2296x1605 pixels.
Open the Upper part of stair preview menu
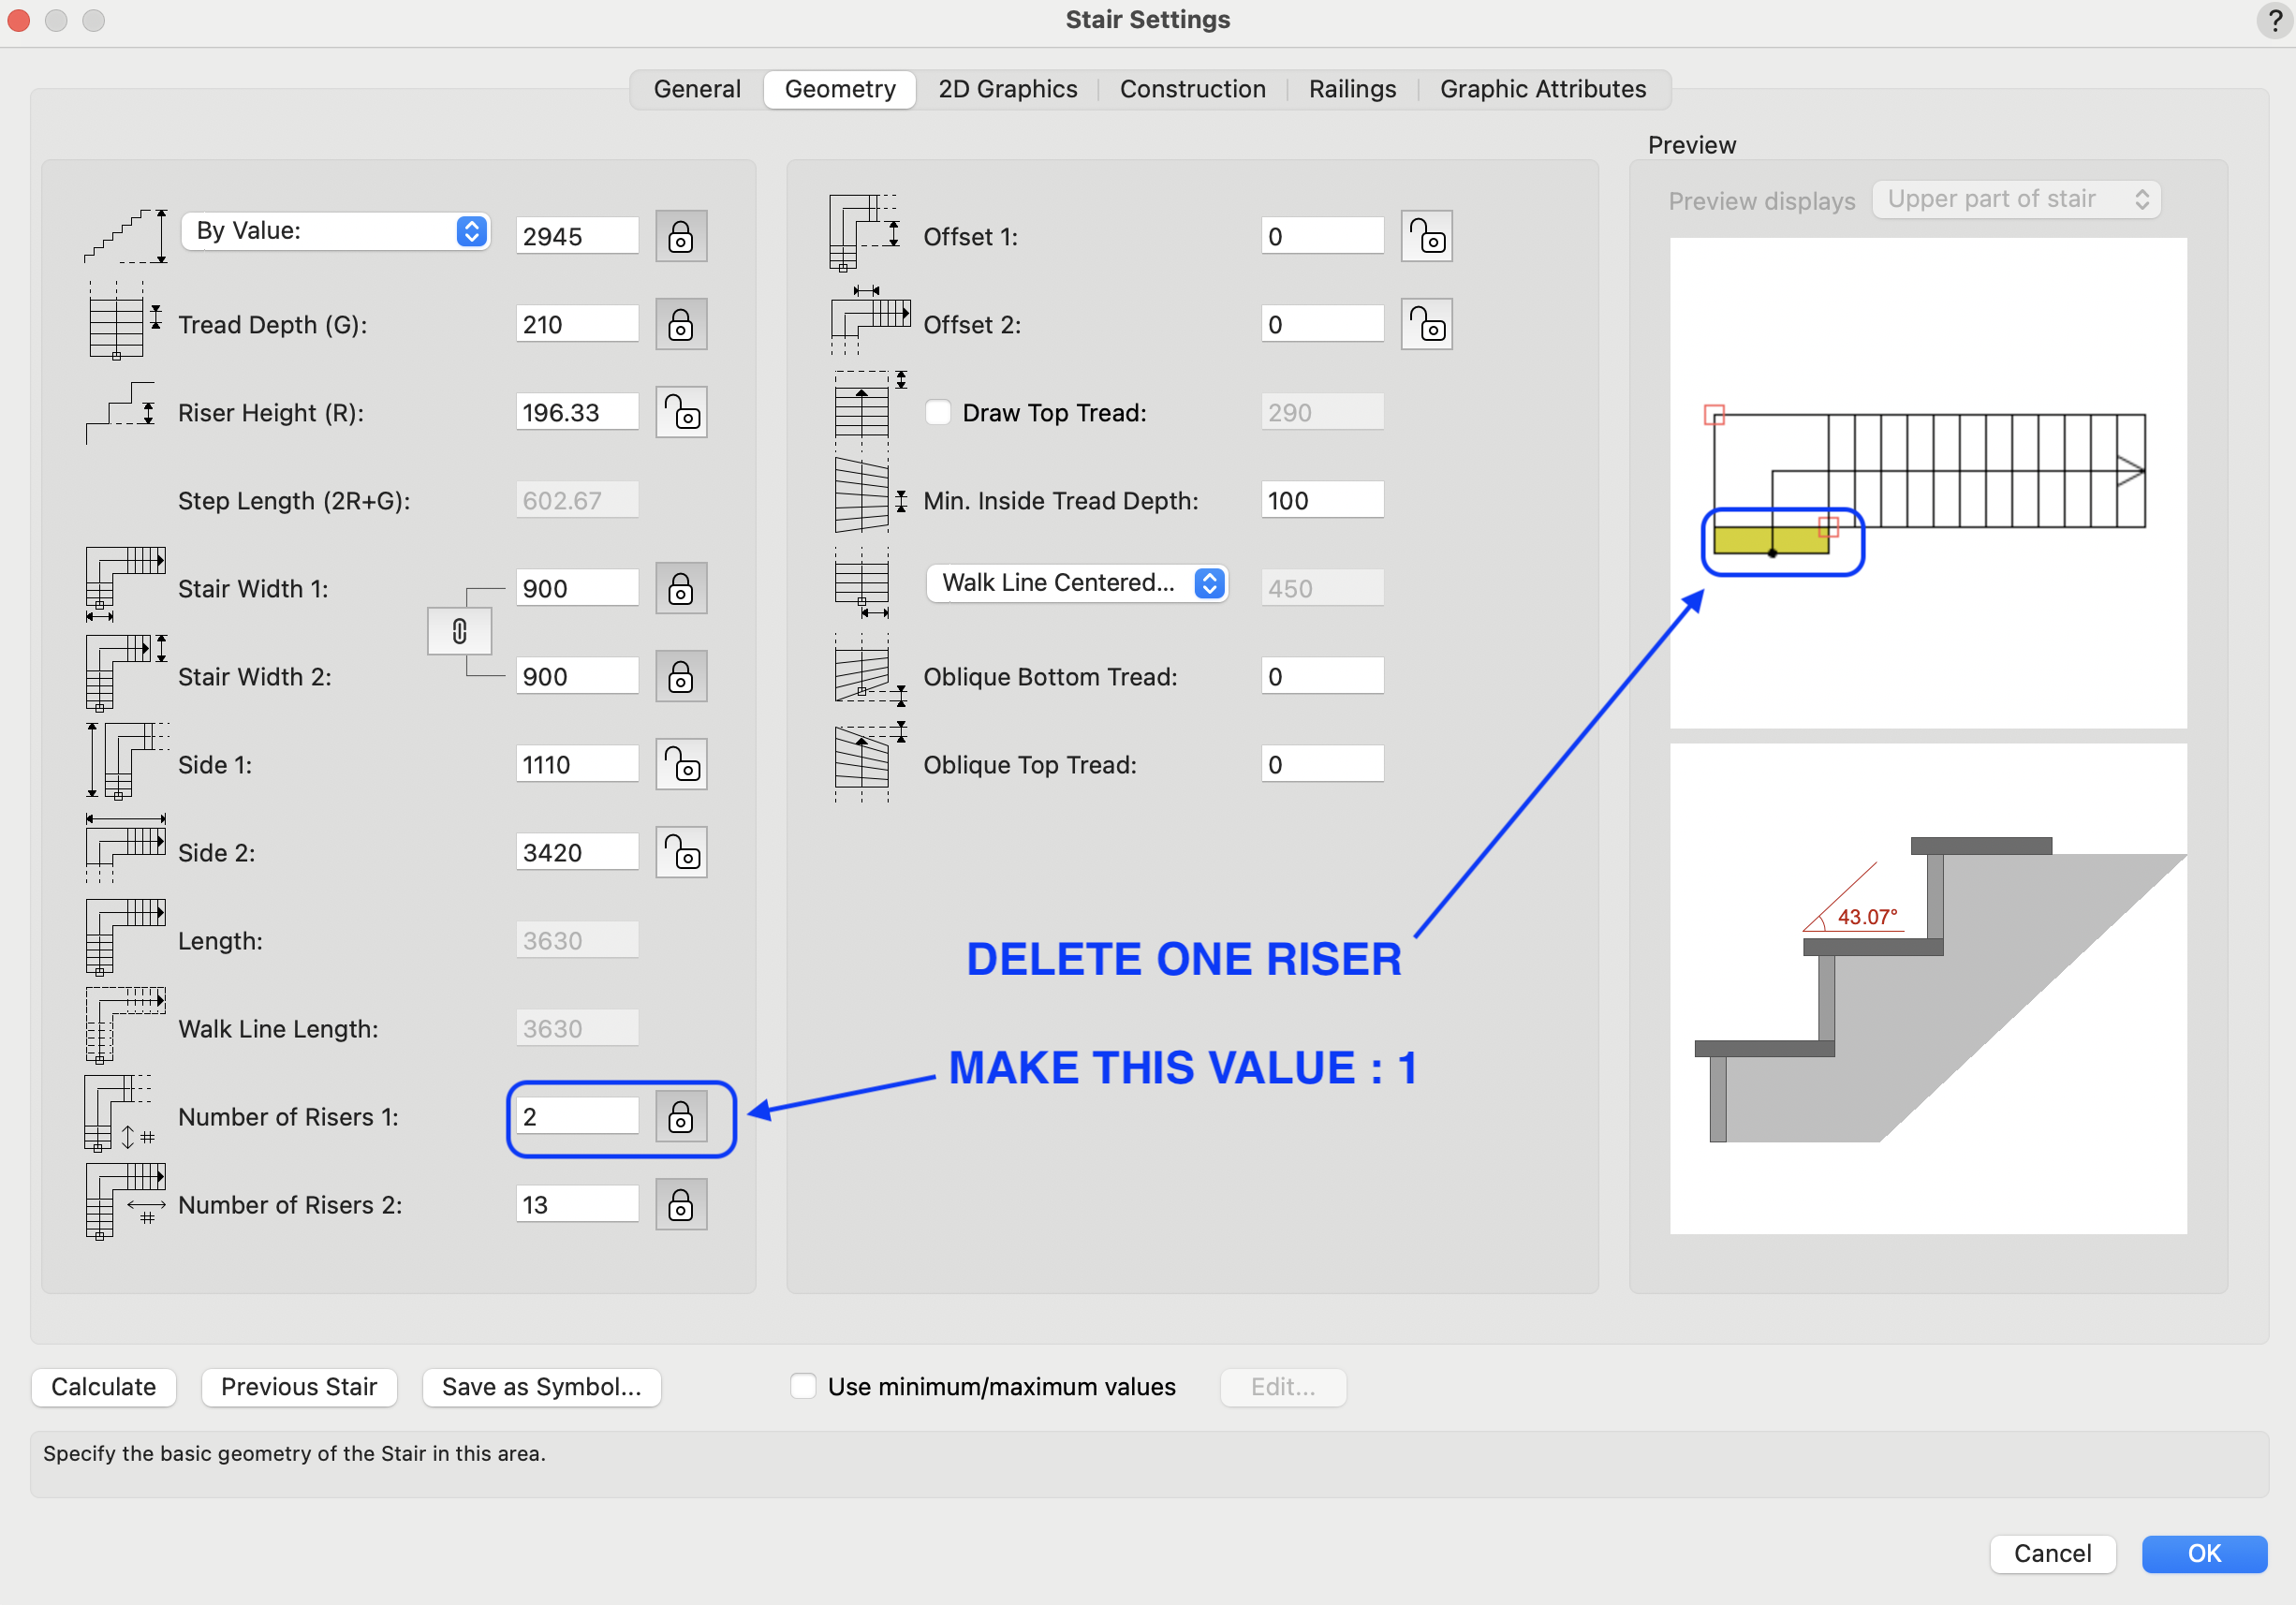(x=2016, y=199)
